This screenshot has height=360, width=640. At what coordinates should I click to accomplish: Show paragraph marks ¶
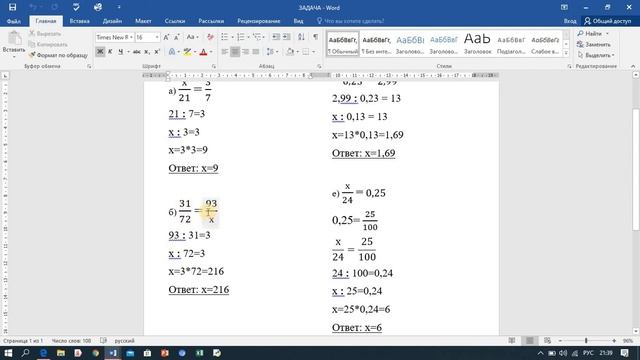tap(316, 38)
